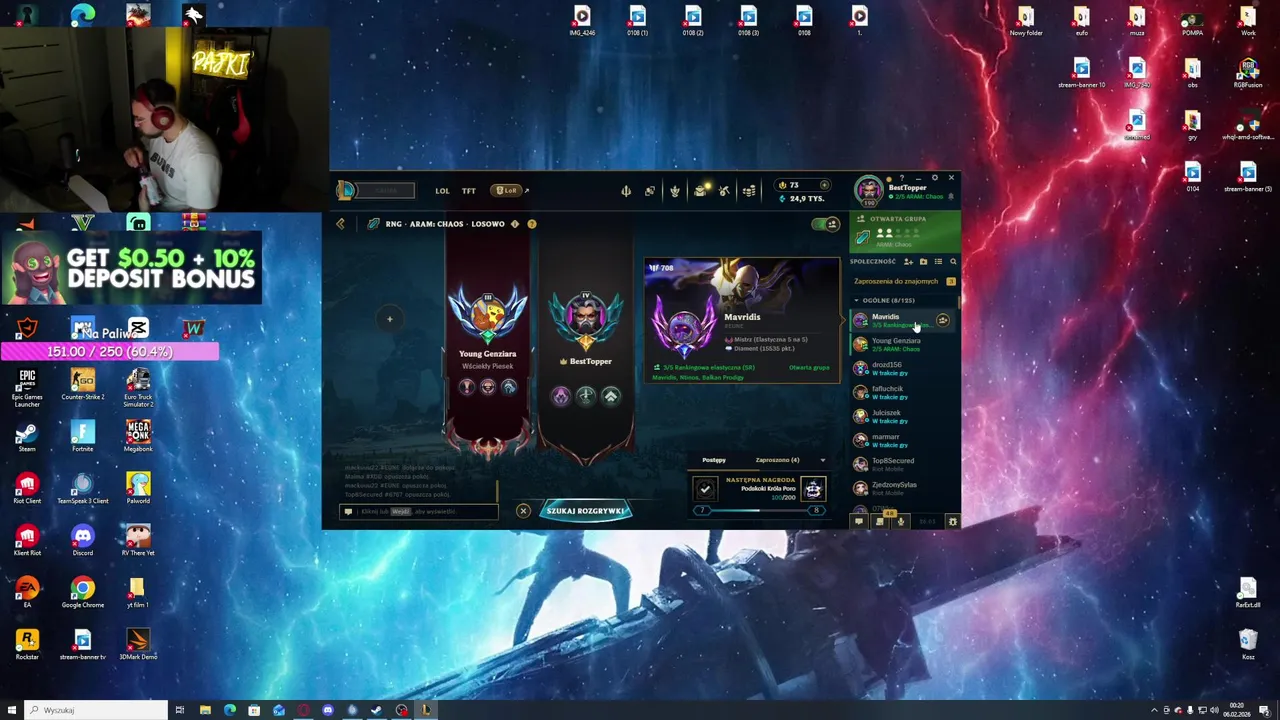
Task: Click the yellow help question mark icon
Action: pyautogui.click(x=532, y=224)
